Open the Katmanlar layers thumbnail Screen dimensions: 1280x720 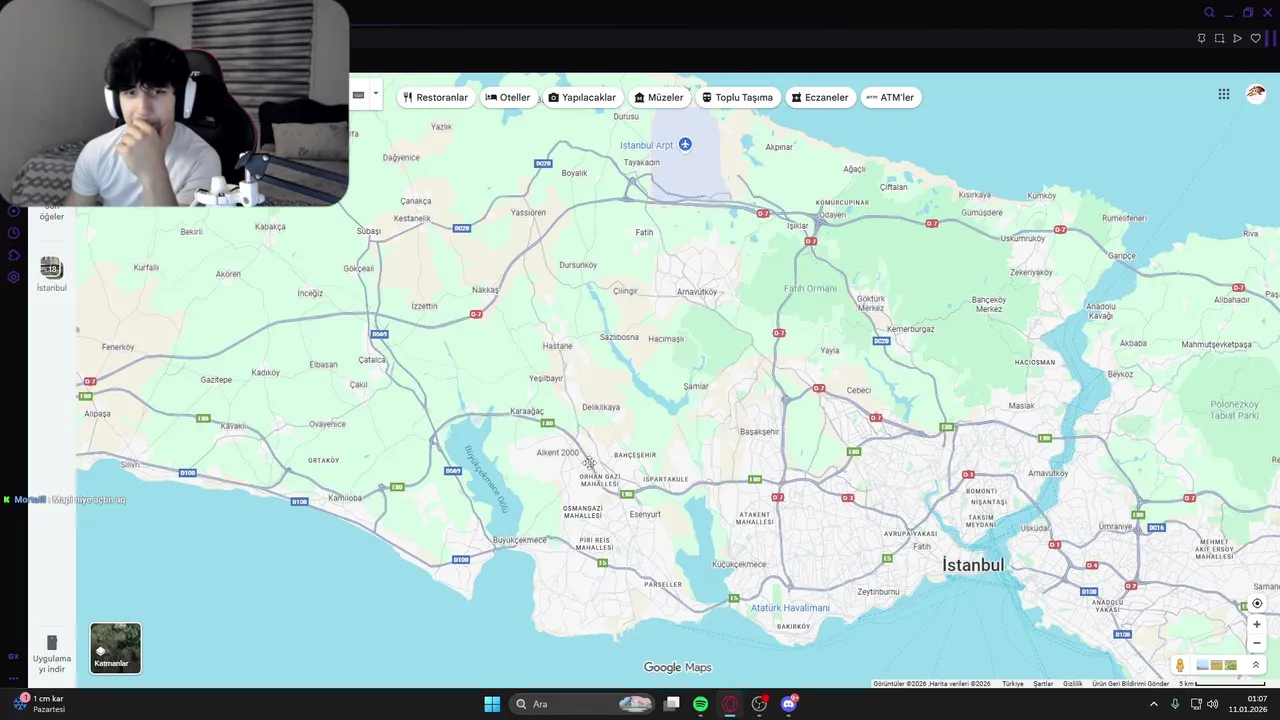[x=116, y=648]
